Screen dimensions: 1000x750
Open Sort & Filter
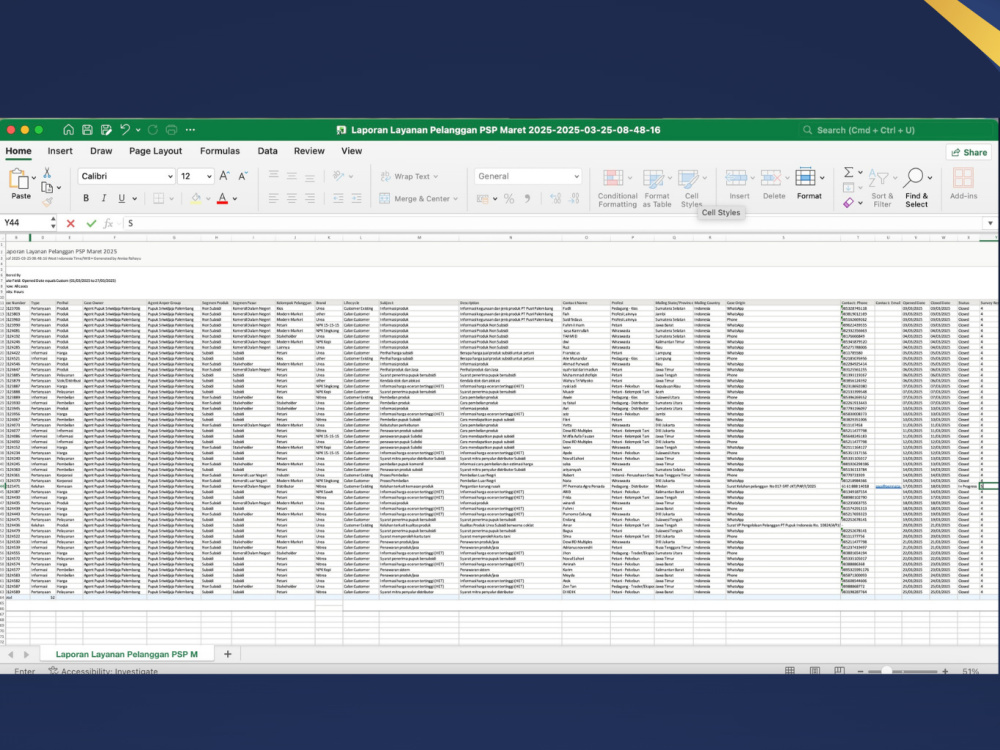[x=882, y=188]
